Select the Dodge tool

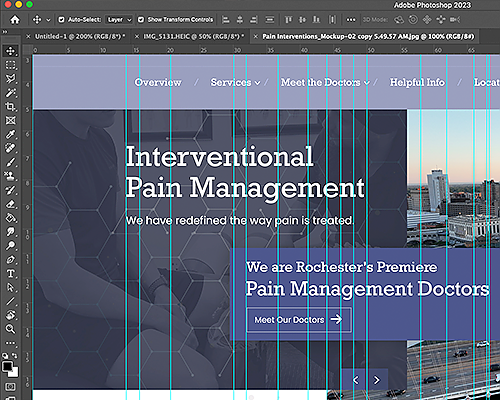point(11,246)
